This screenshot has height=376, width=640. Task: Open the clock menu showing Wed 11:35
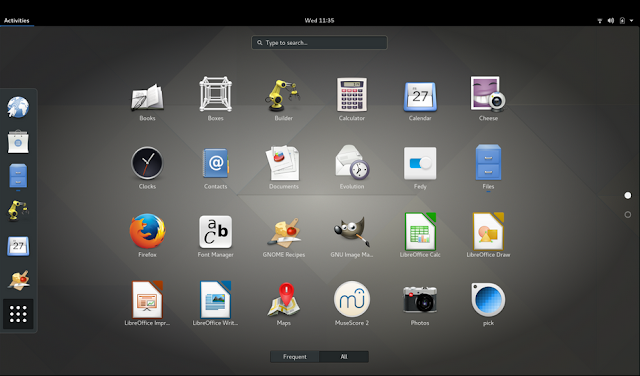pyautogui.click(x=319, y=20)
